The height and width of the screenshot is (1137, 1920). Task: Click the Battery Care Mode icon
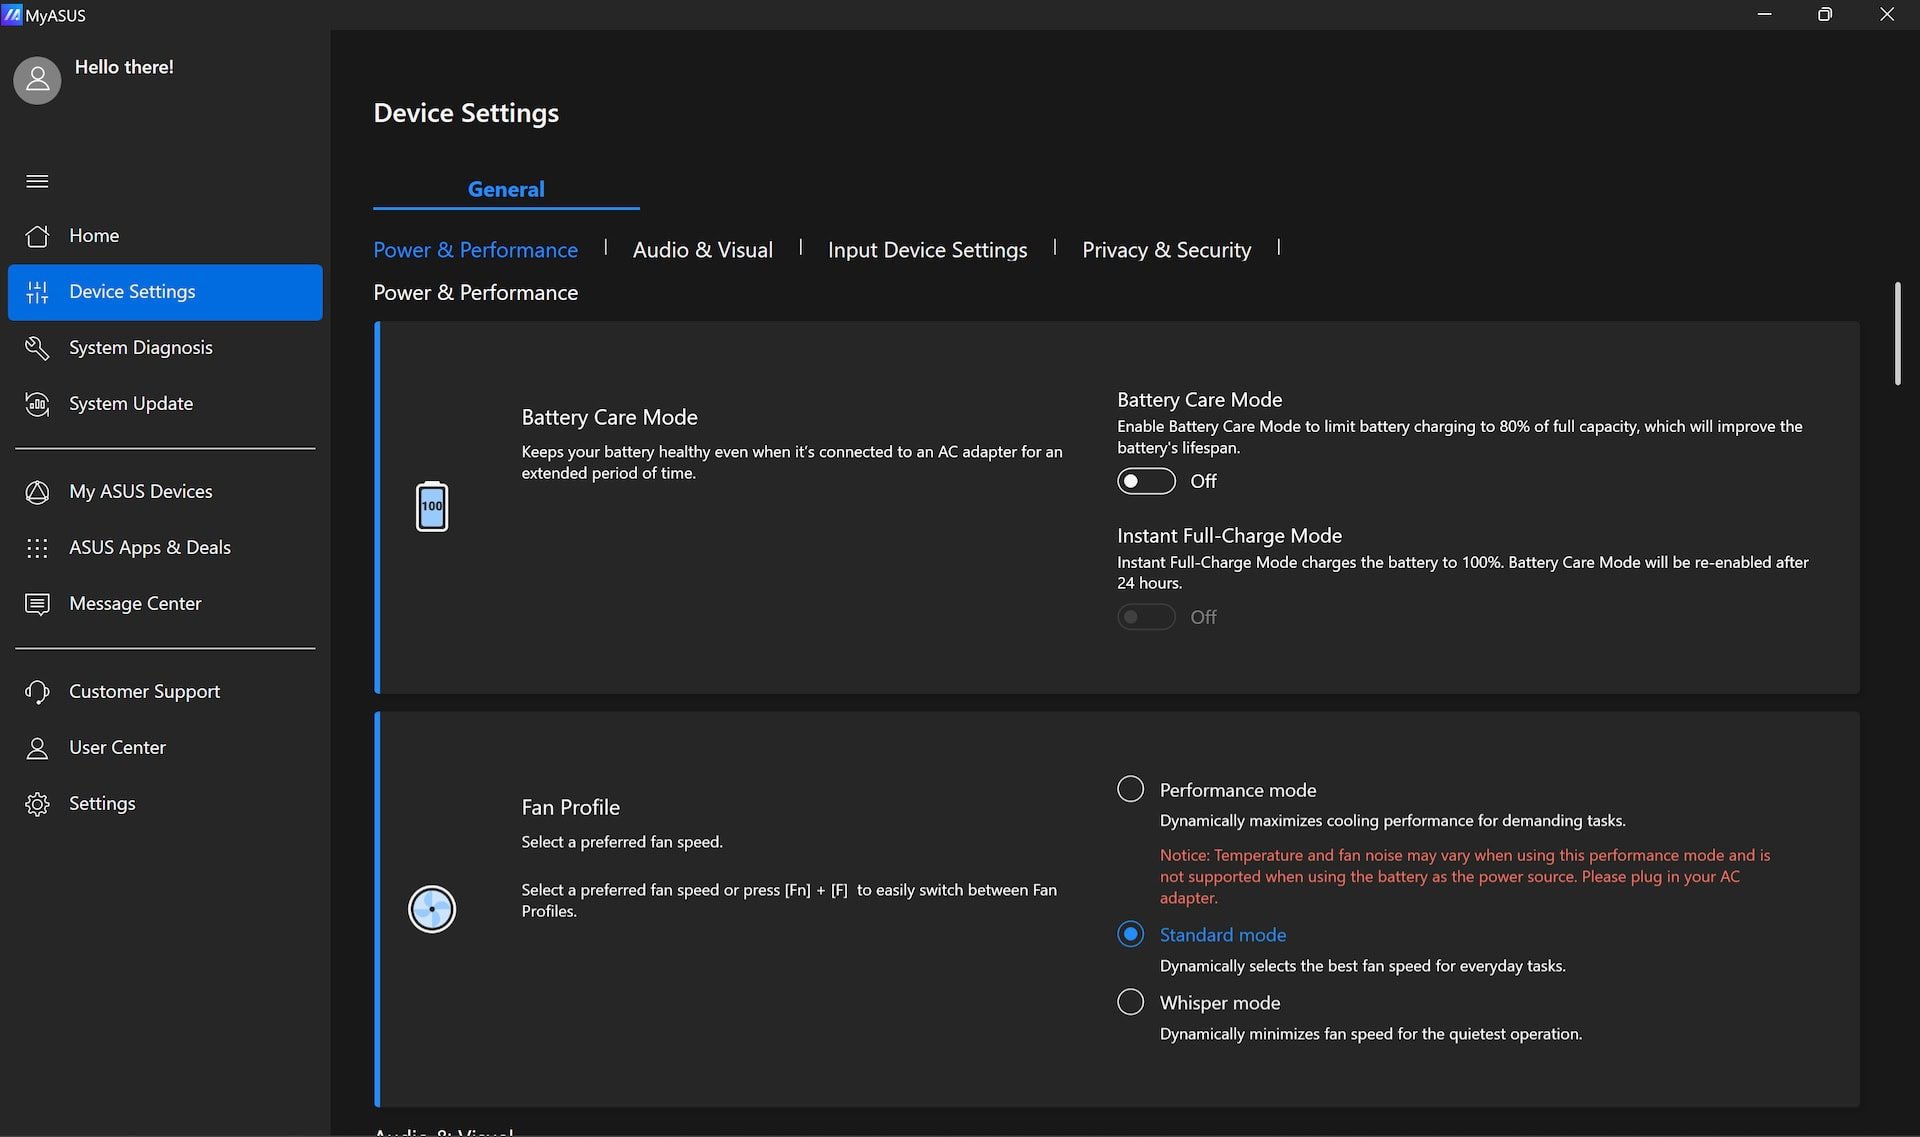[x=432, y=505]
